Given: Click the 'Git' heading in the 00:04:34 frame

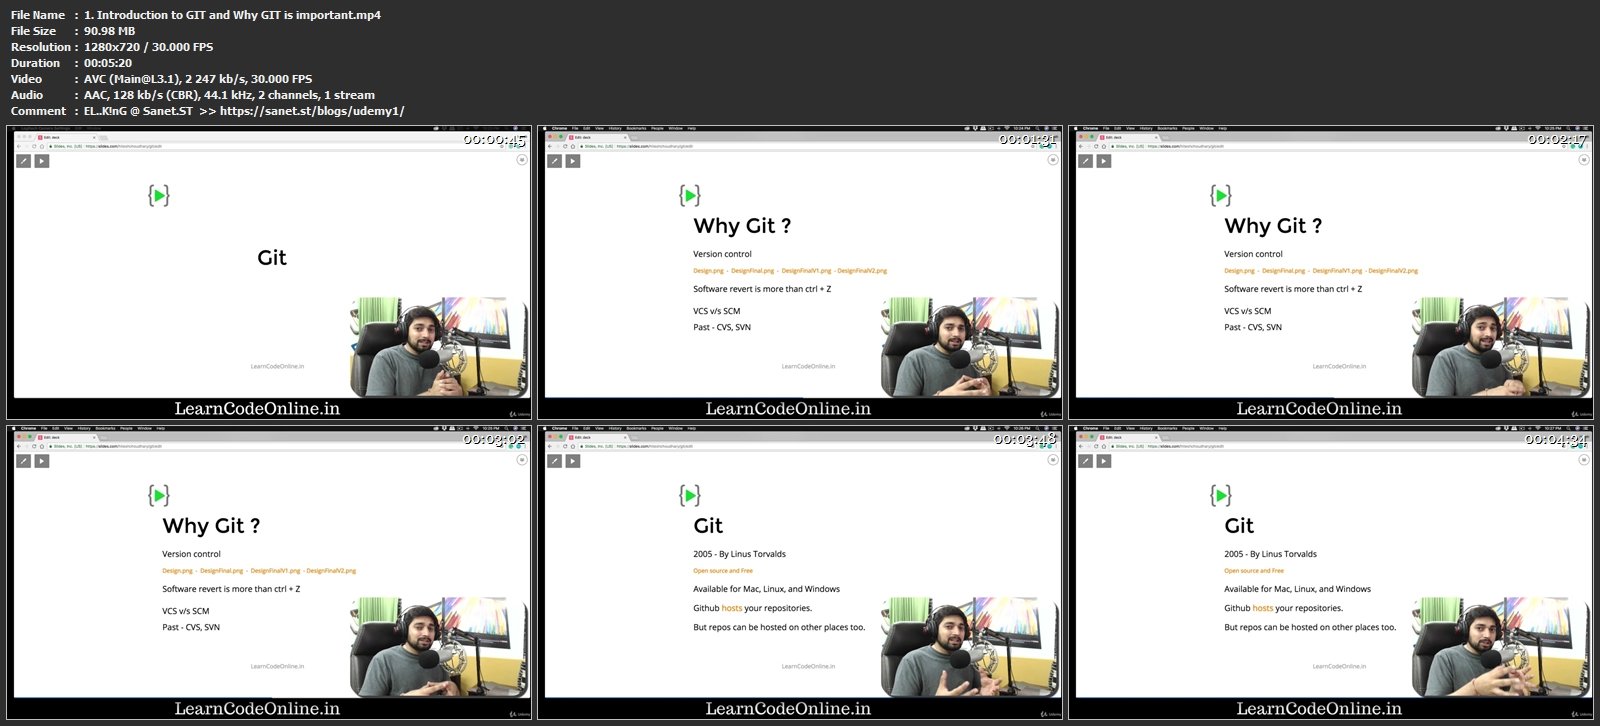Looking at the screenshot, I should pyautogui.click(x=1239, y=526).
